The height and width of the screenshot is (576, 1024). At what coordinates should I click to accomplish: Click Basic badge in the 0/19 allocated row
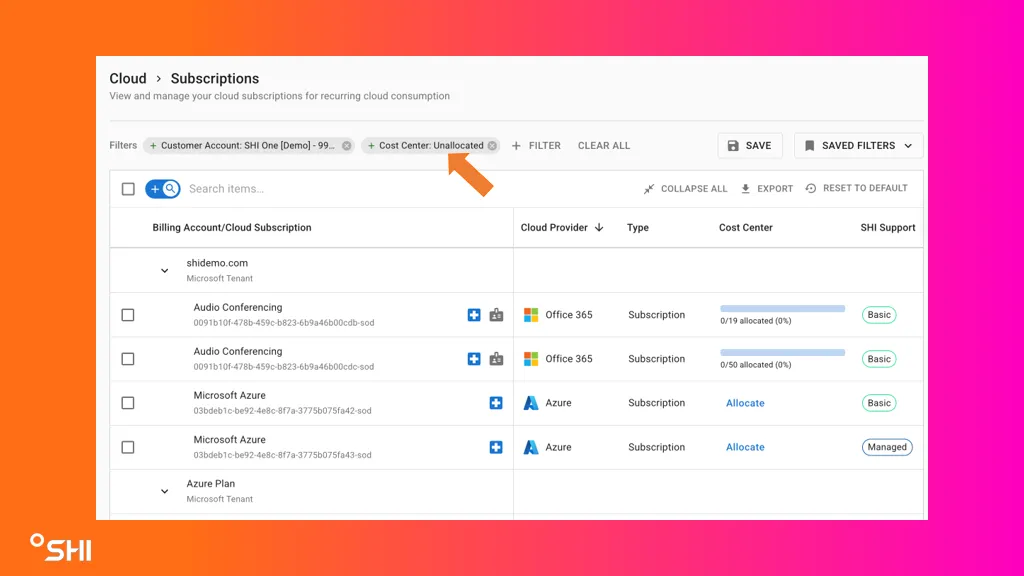click(x=879, y=315)
